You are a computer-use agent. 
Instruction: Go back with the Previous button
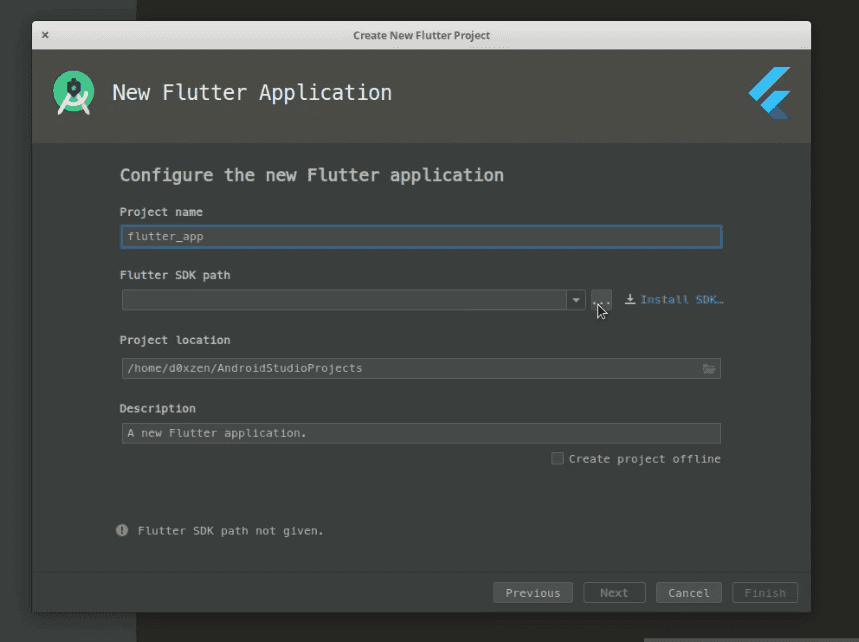click(x=532, y=593)
